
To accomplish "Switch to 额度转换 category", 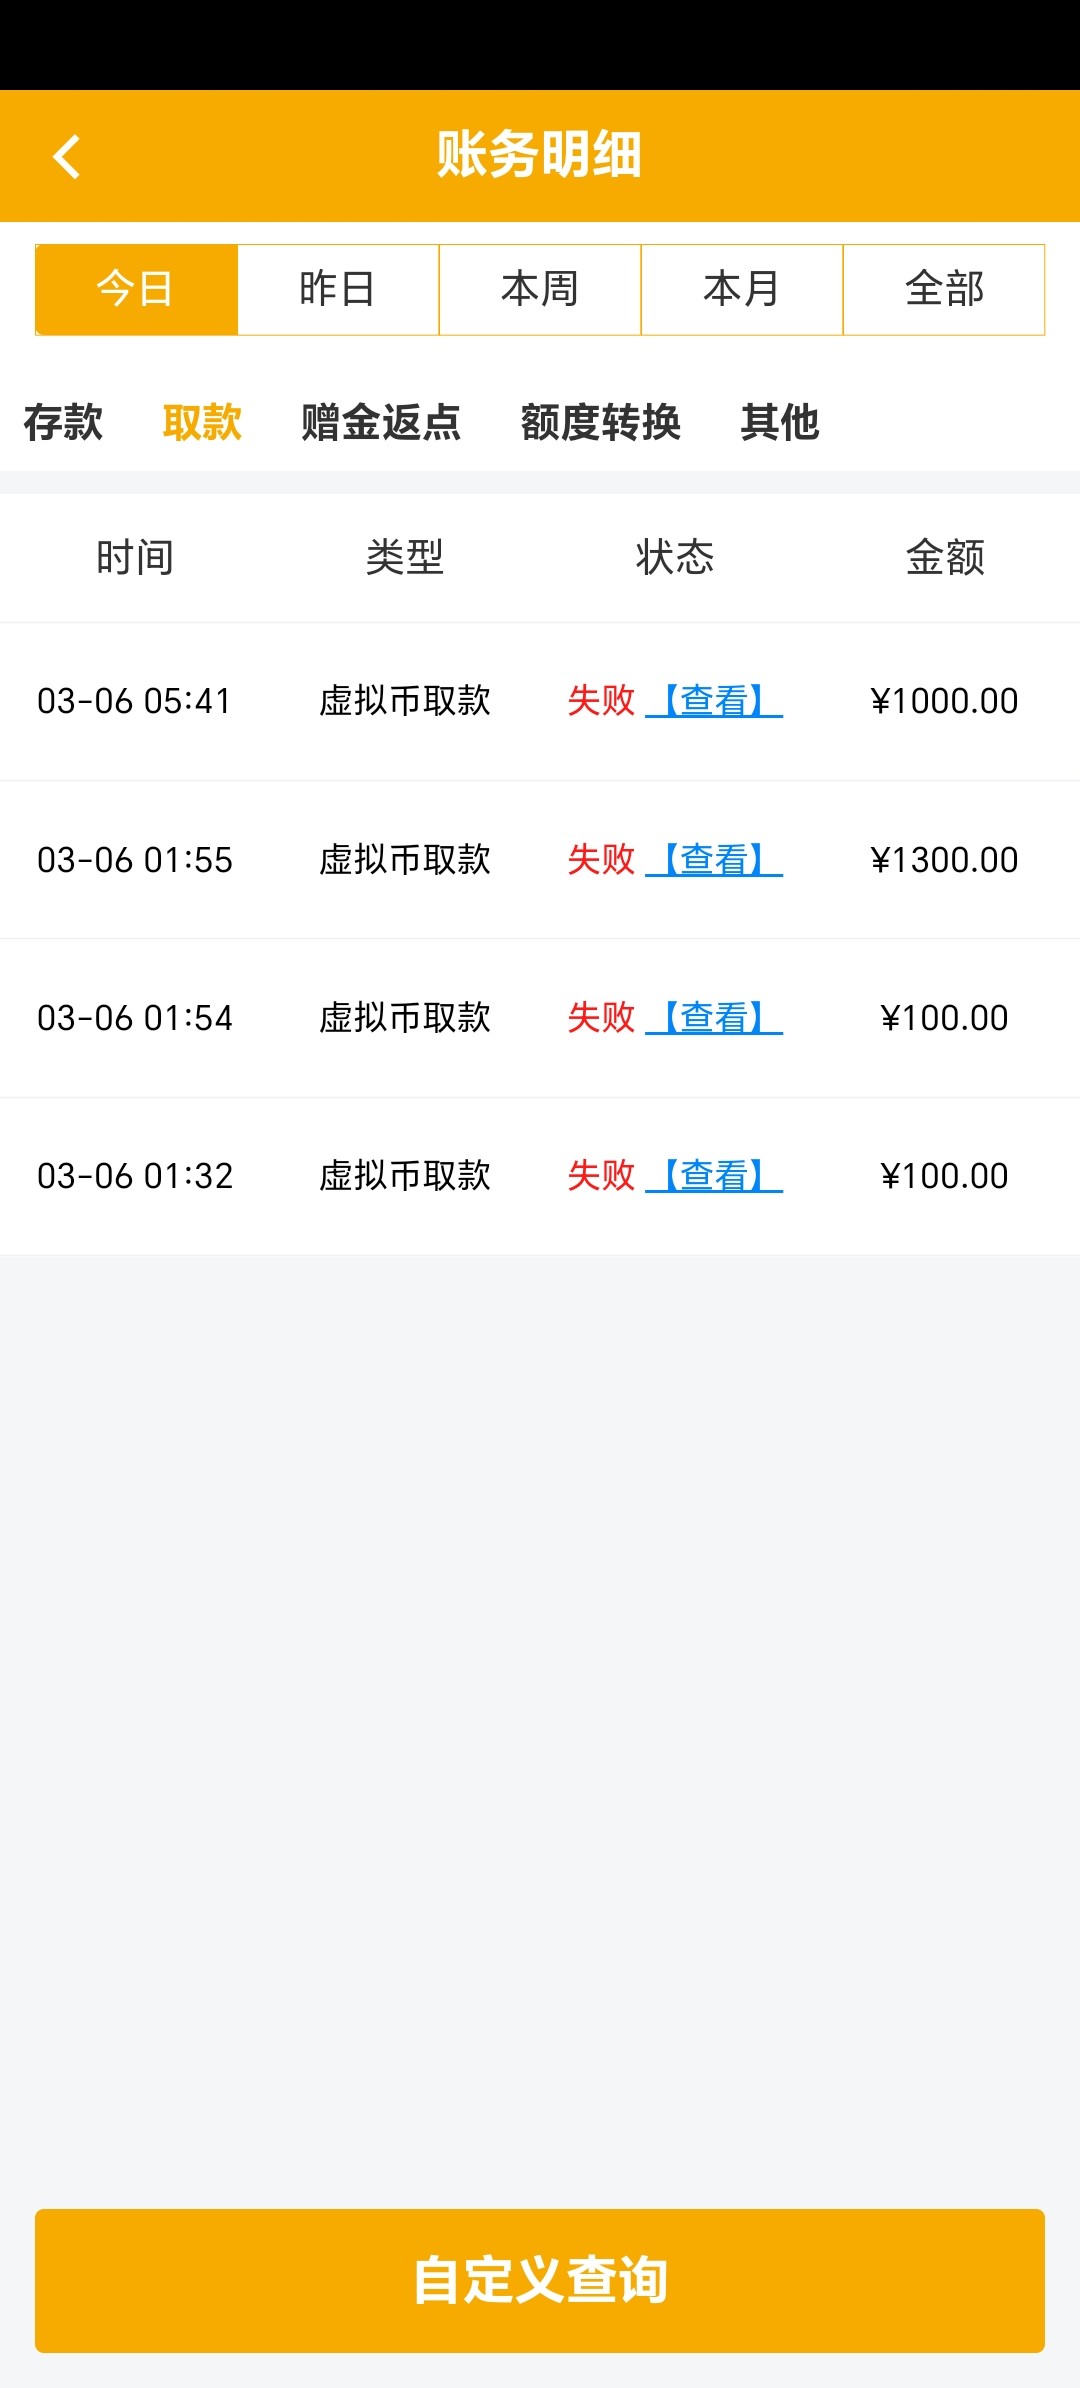I will click(601, 422).
